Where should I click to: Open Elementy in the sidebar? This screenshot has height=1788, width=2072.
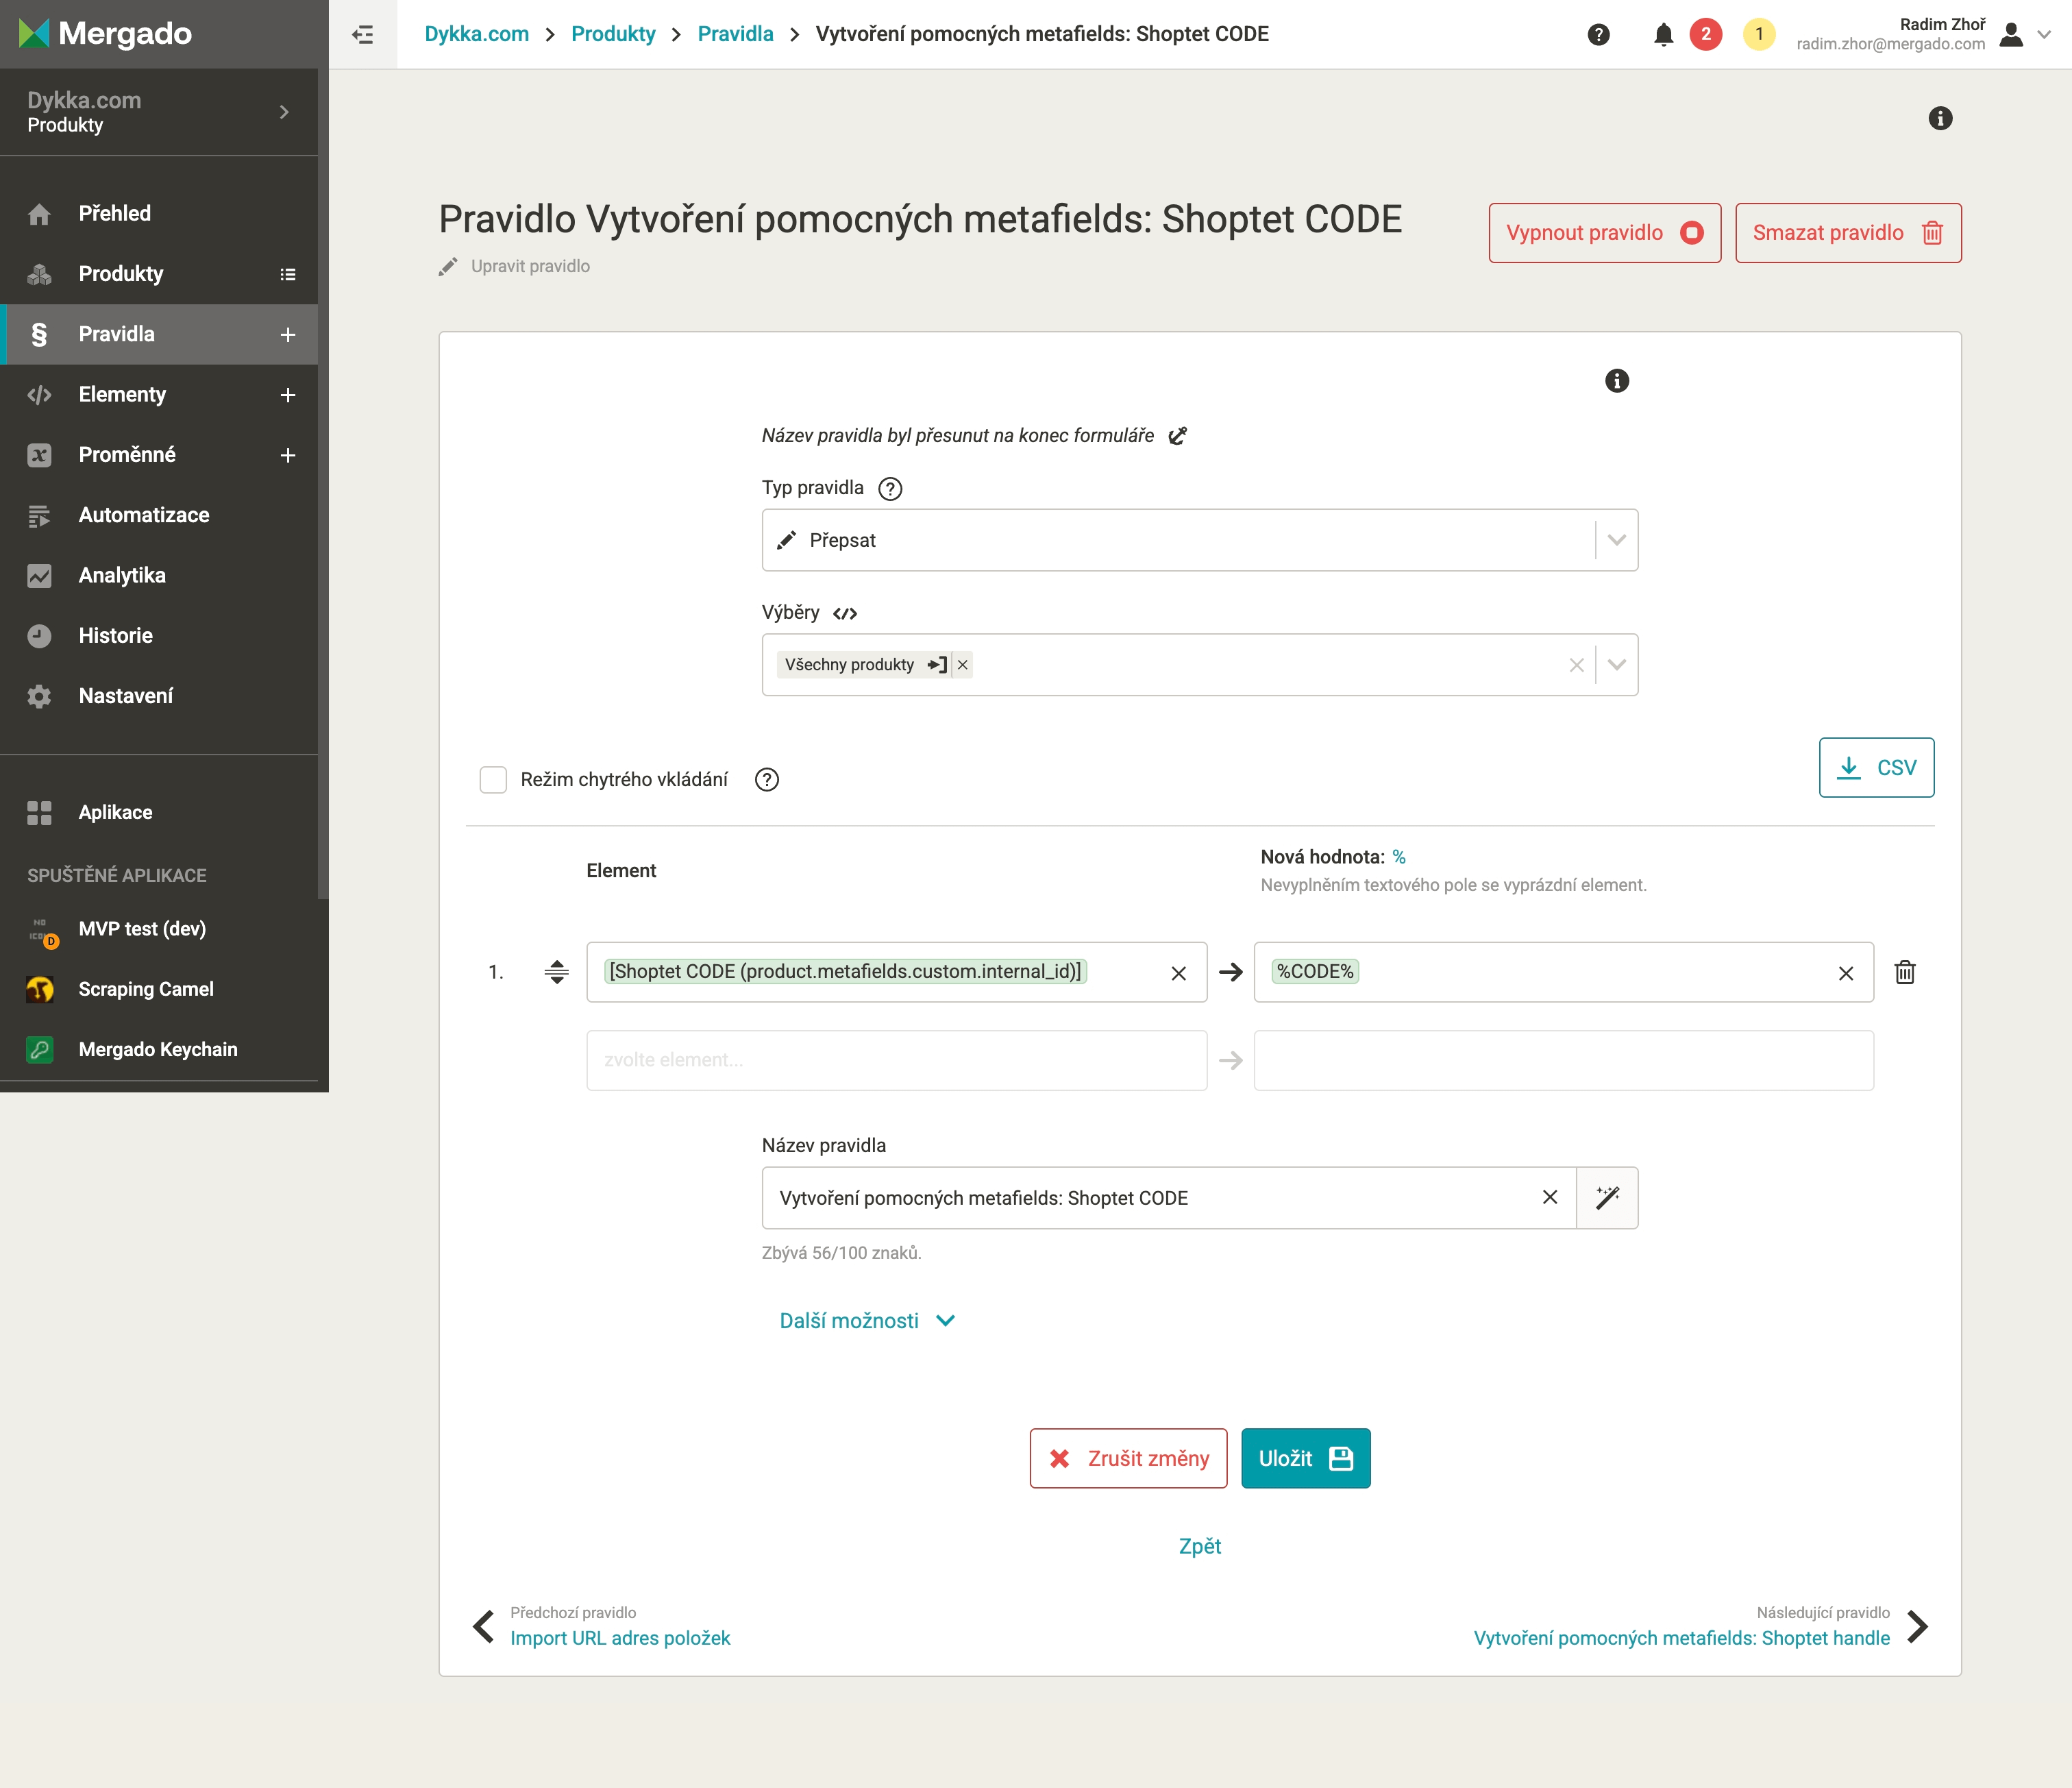point(122,395)
